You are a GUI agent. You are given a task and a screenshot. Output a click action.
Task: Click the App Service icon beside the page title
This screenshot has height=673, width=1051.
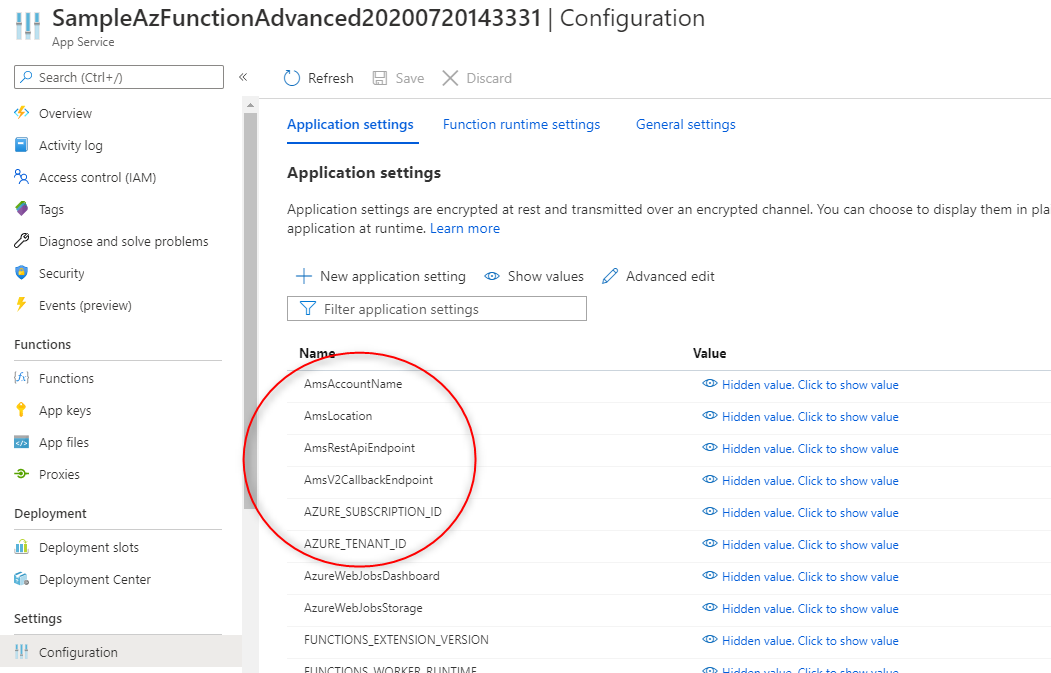click(x=27, y=26)
